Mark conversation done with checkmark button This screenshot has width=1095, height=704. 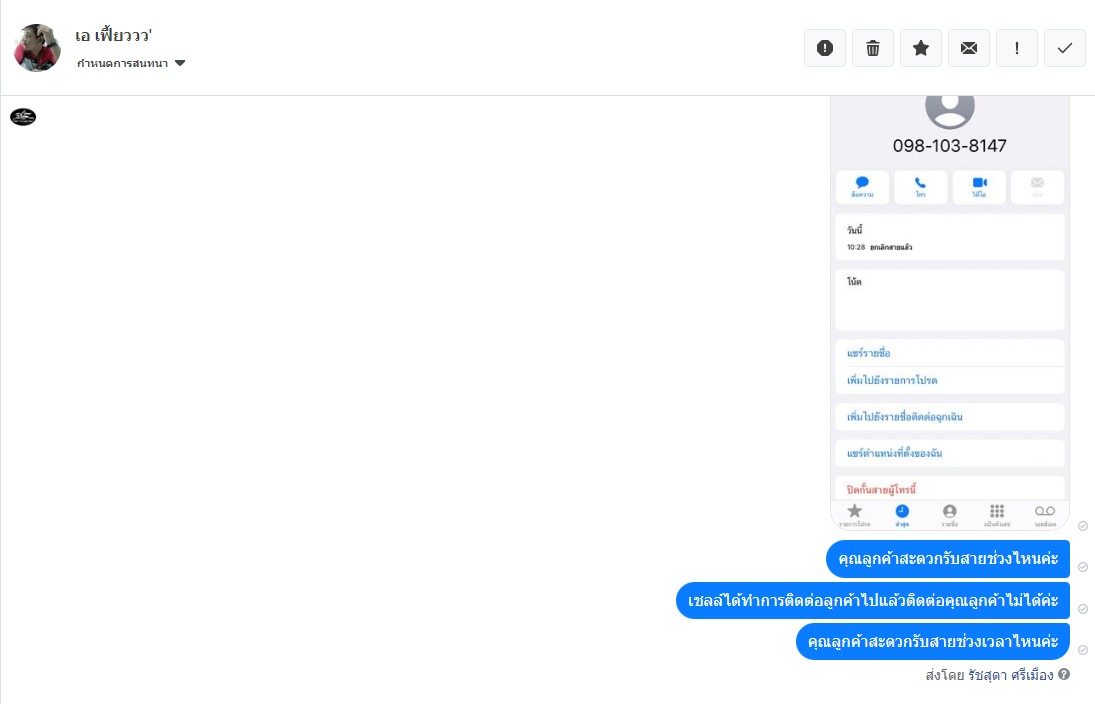point(1065,48)
